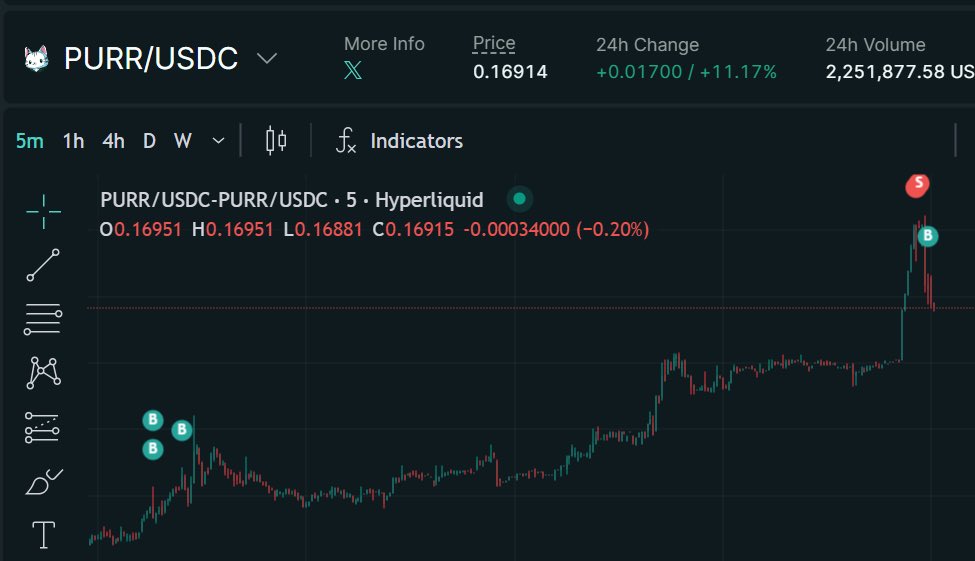
Task: Switch to the 4h timeframe
Action: click(x=113, y=141)
